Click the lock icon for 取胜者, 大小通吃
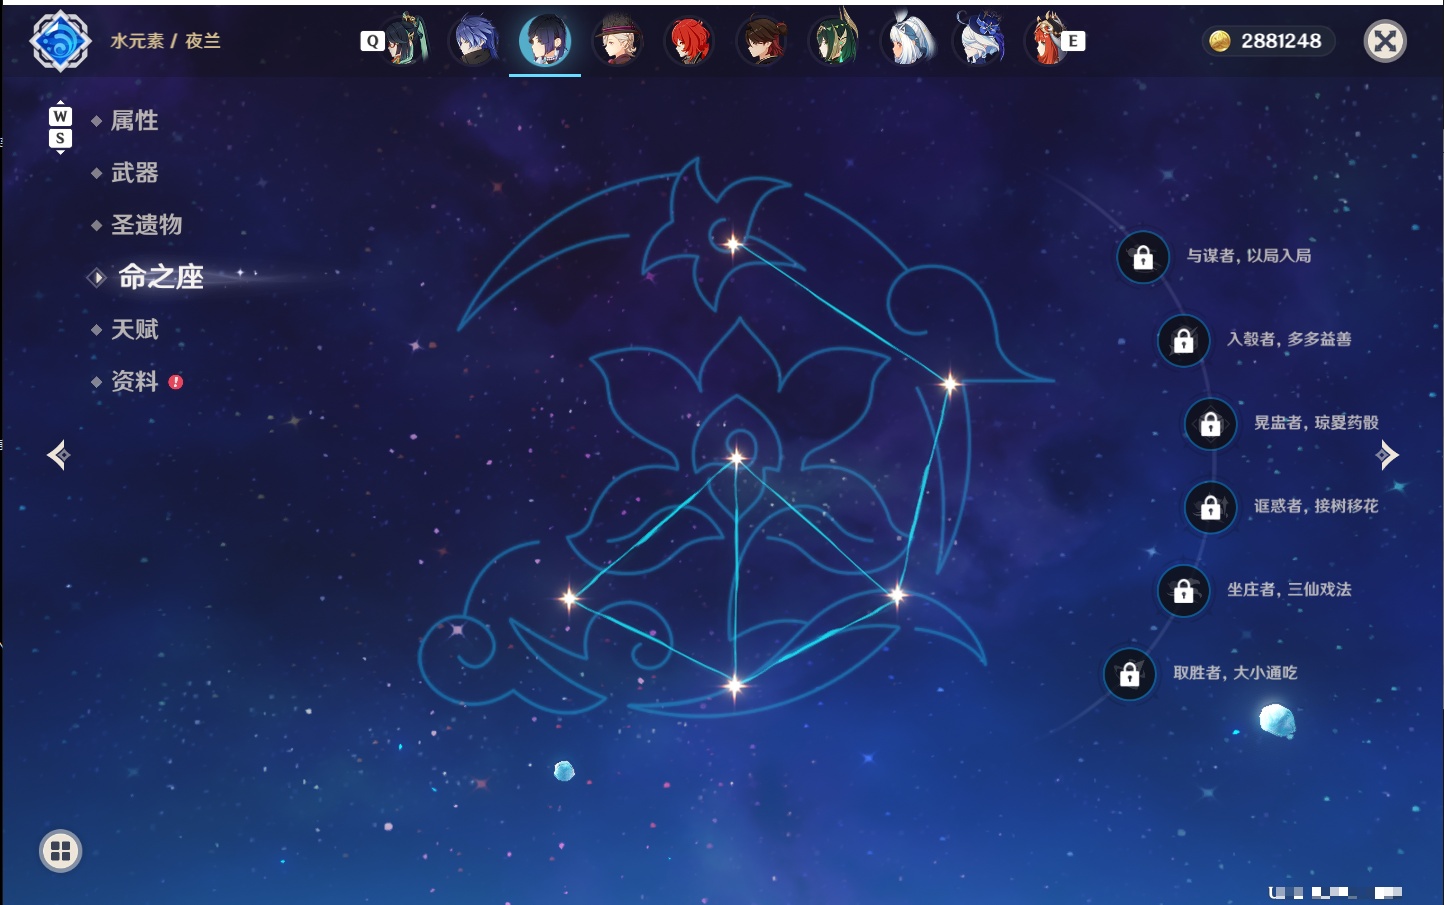 [1130, 674]
